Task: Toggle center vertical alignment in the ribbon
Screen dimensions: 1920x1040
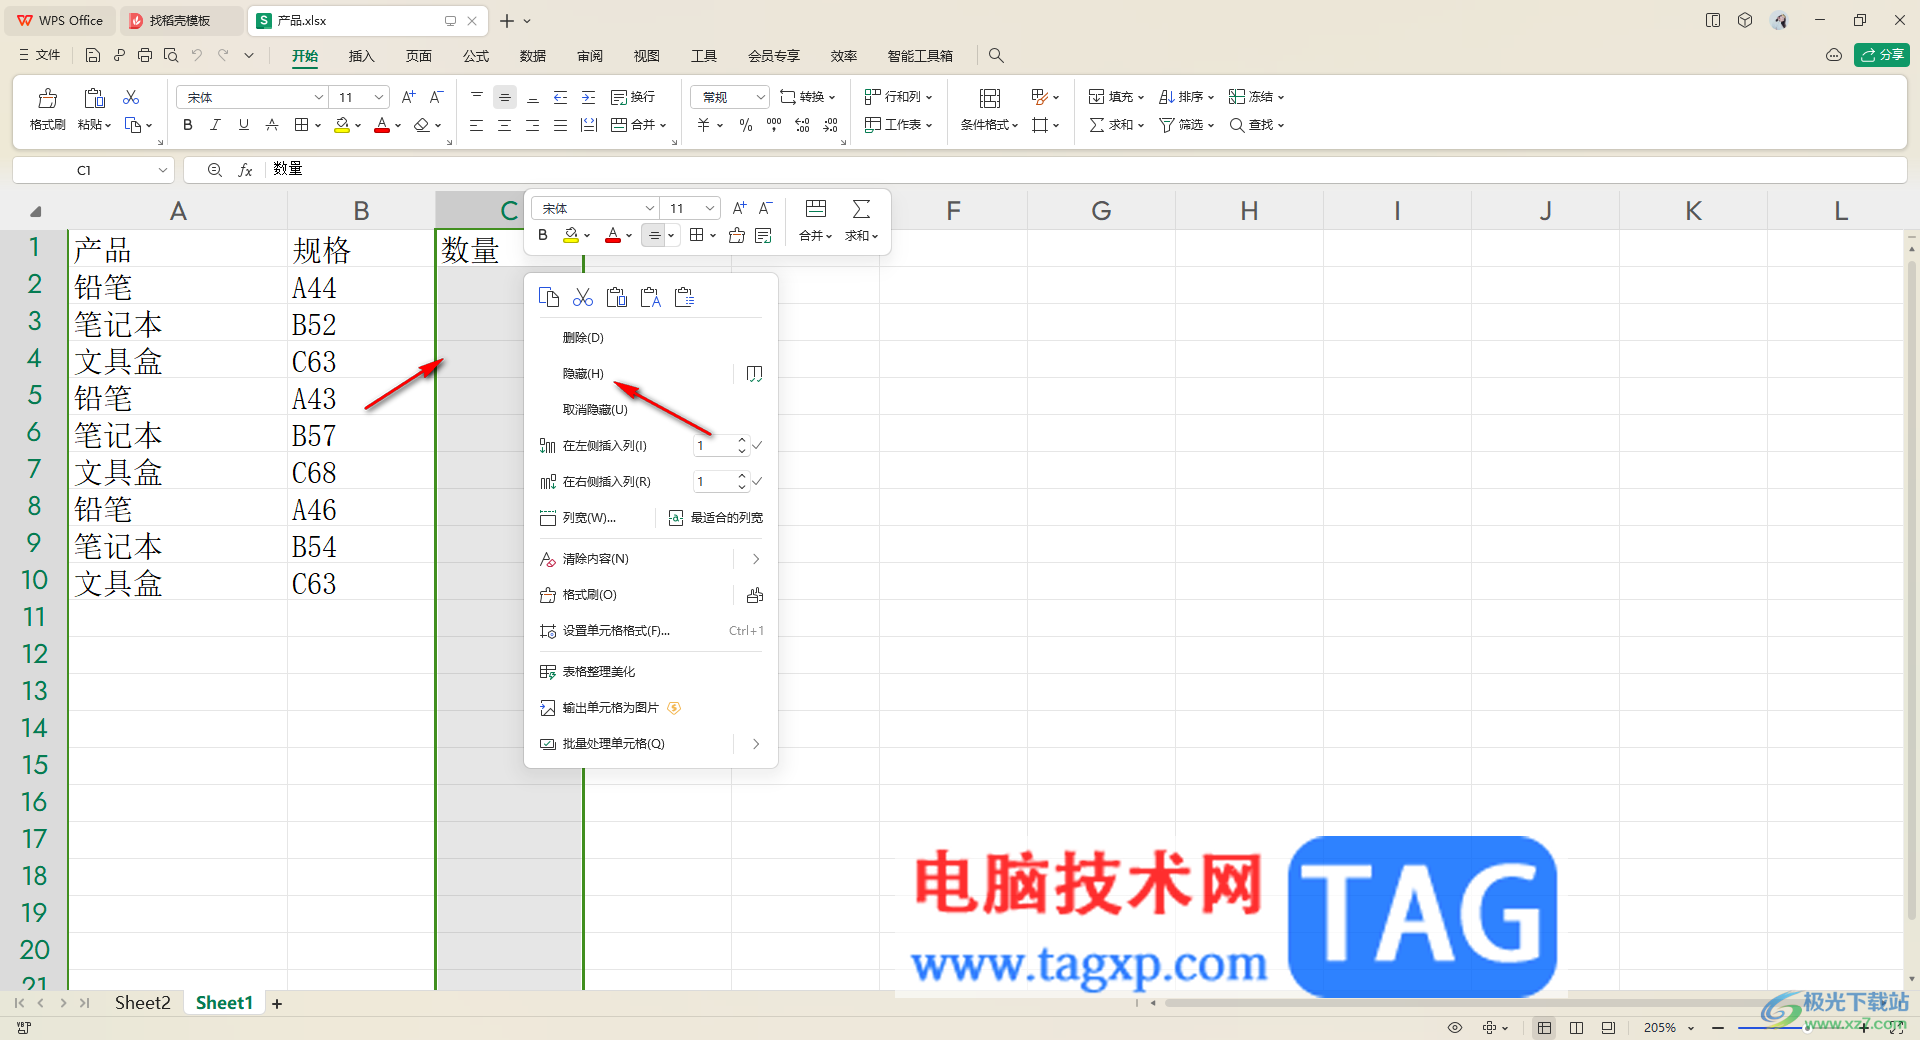Action: tap(505, 97)
